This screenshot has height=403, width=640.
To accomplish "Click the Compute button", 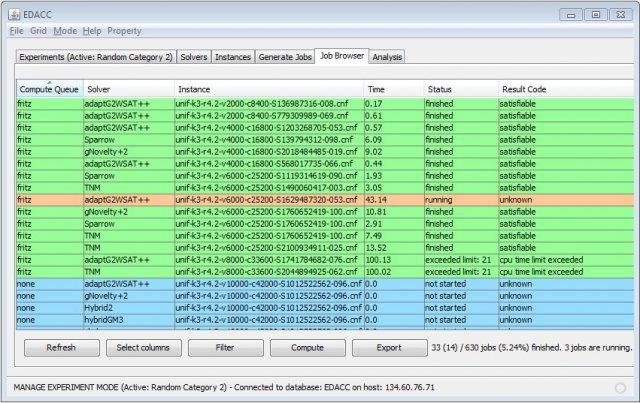I will coord(308,348).
